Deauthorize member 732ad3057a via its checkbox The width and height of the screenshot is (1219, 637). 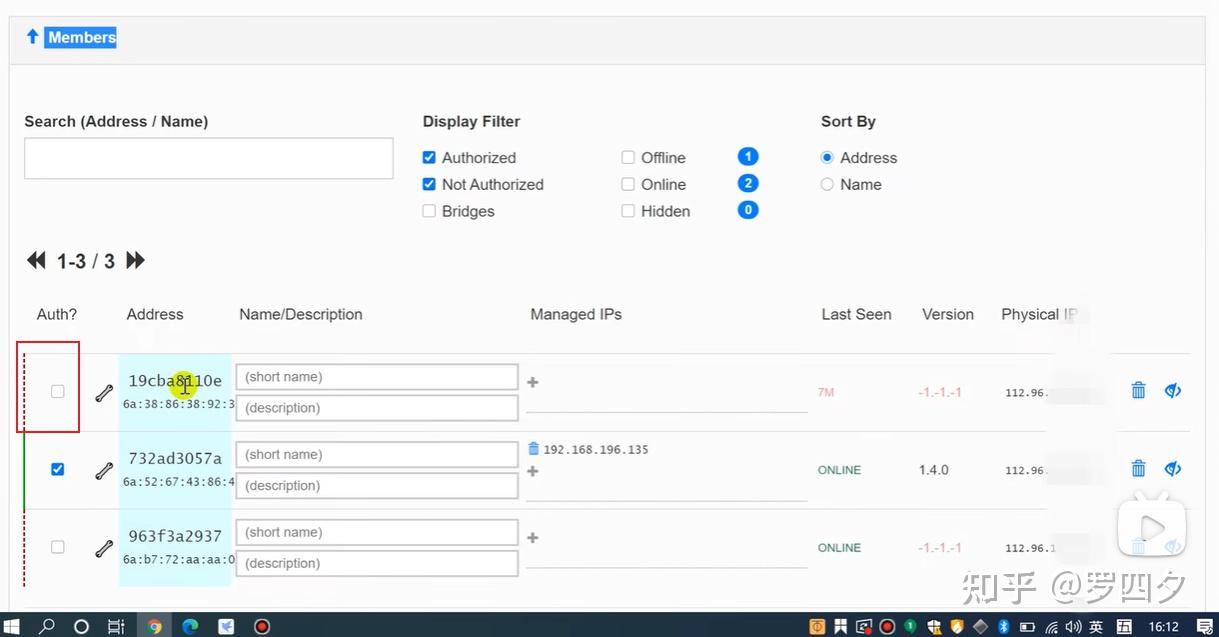coord(57,468)
